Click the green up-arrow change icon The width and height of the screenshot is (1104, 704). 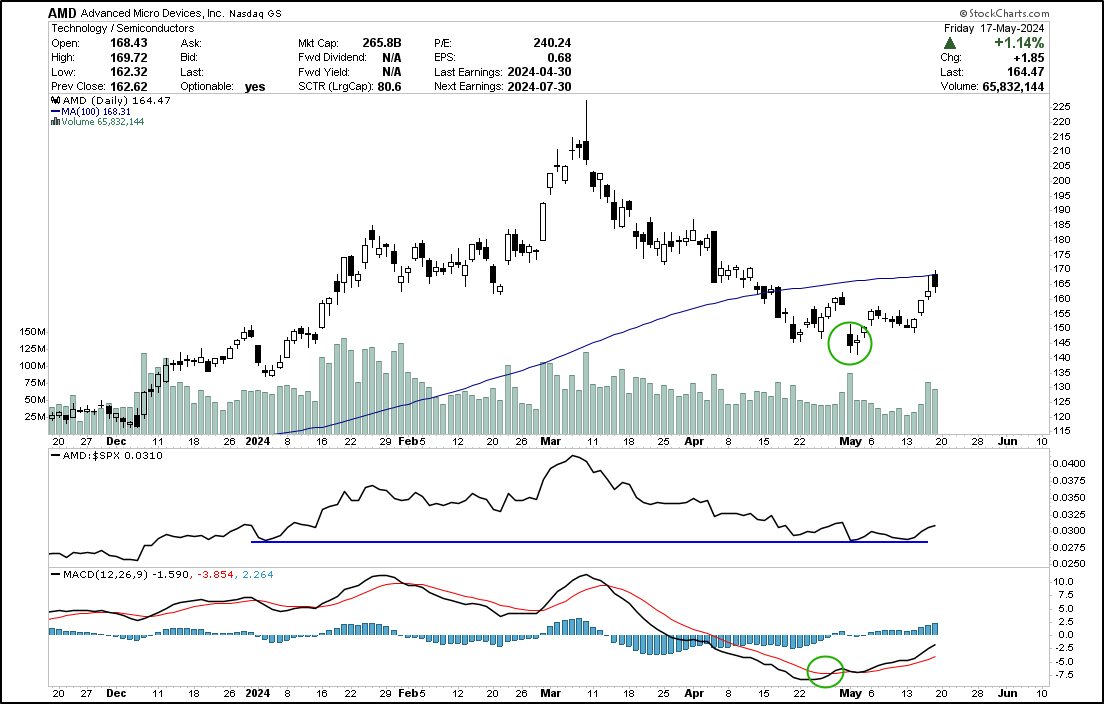tap(950, 43)
